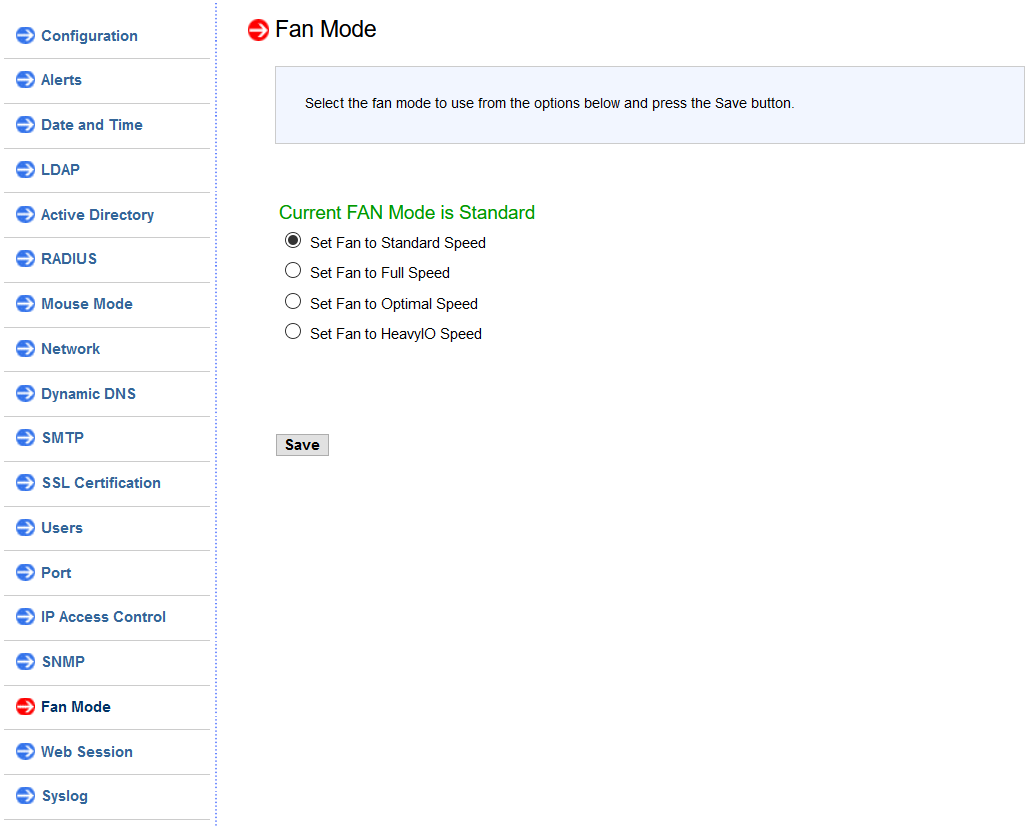
Task: Click the arrow icon beside Dynamic DNS
Action: (x=25, y=394)
